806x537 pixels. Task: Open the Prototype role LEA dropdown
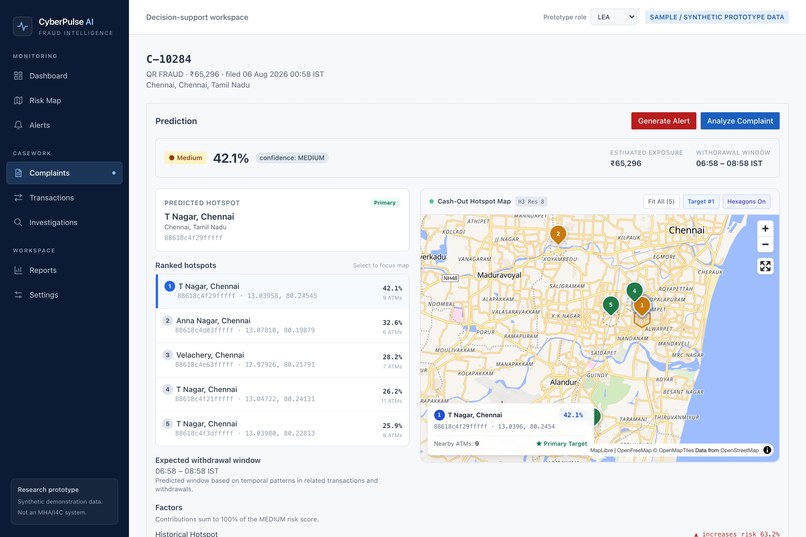pyautogui.click(x=613, y=17)
